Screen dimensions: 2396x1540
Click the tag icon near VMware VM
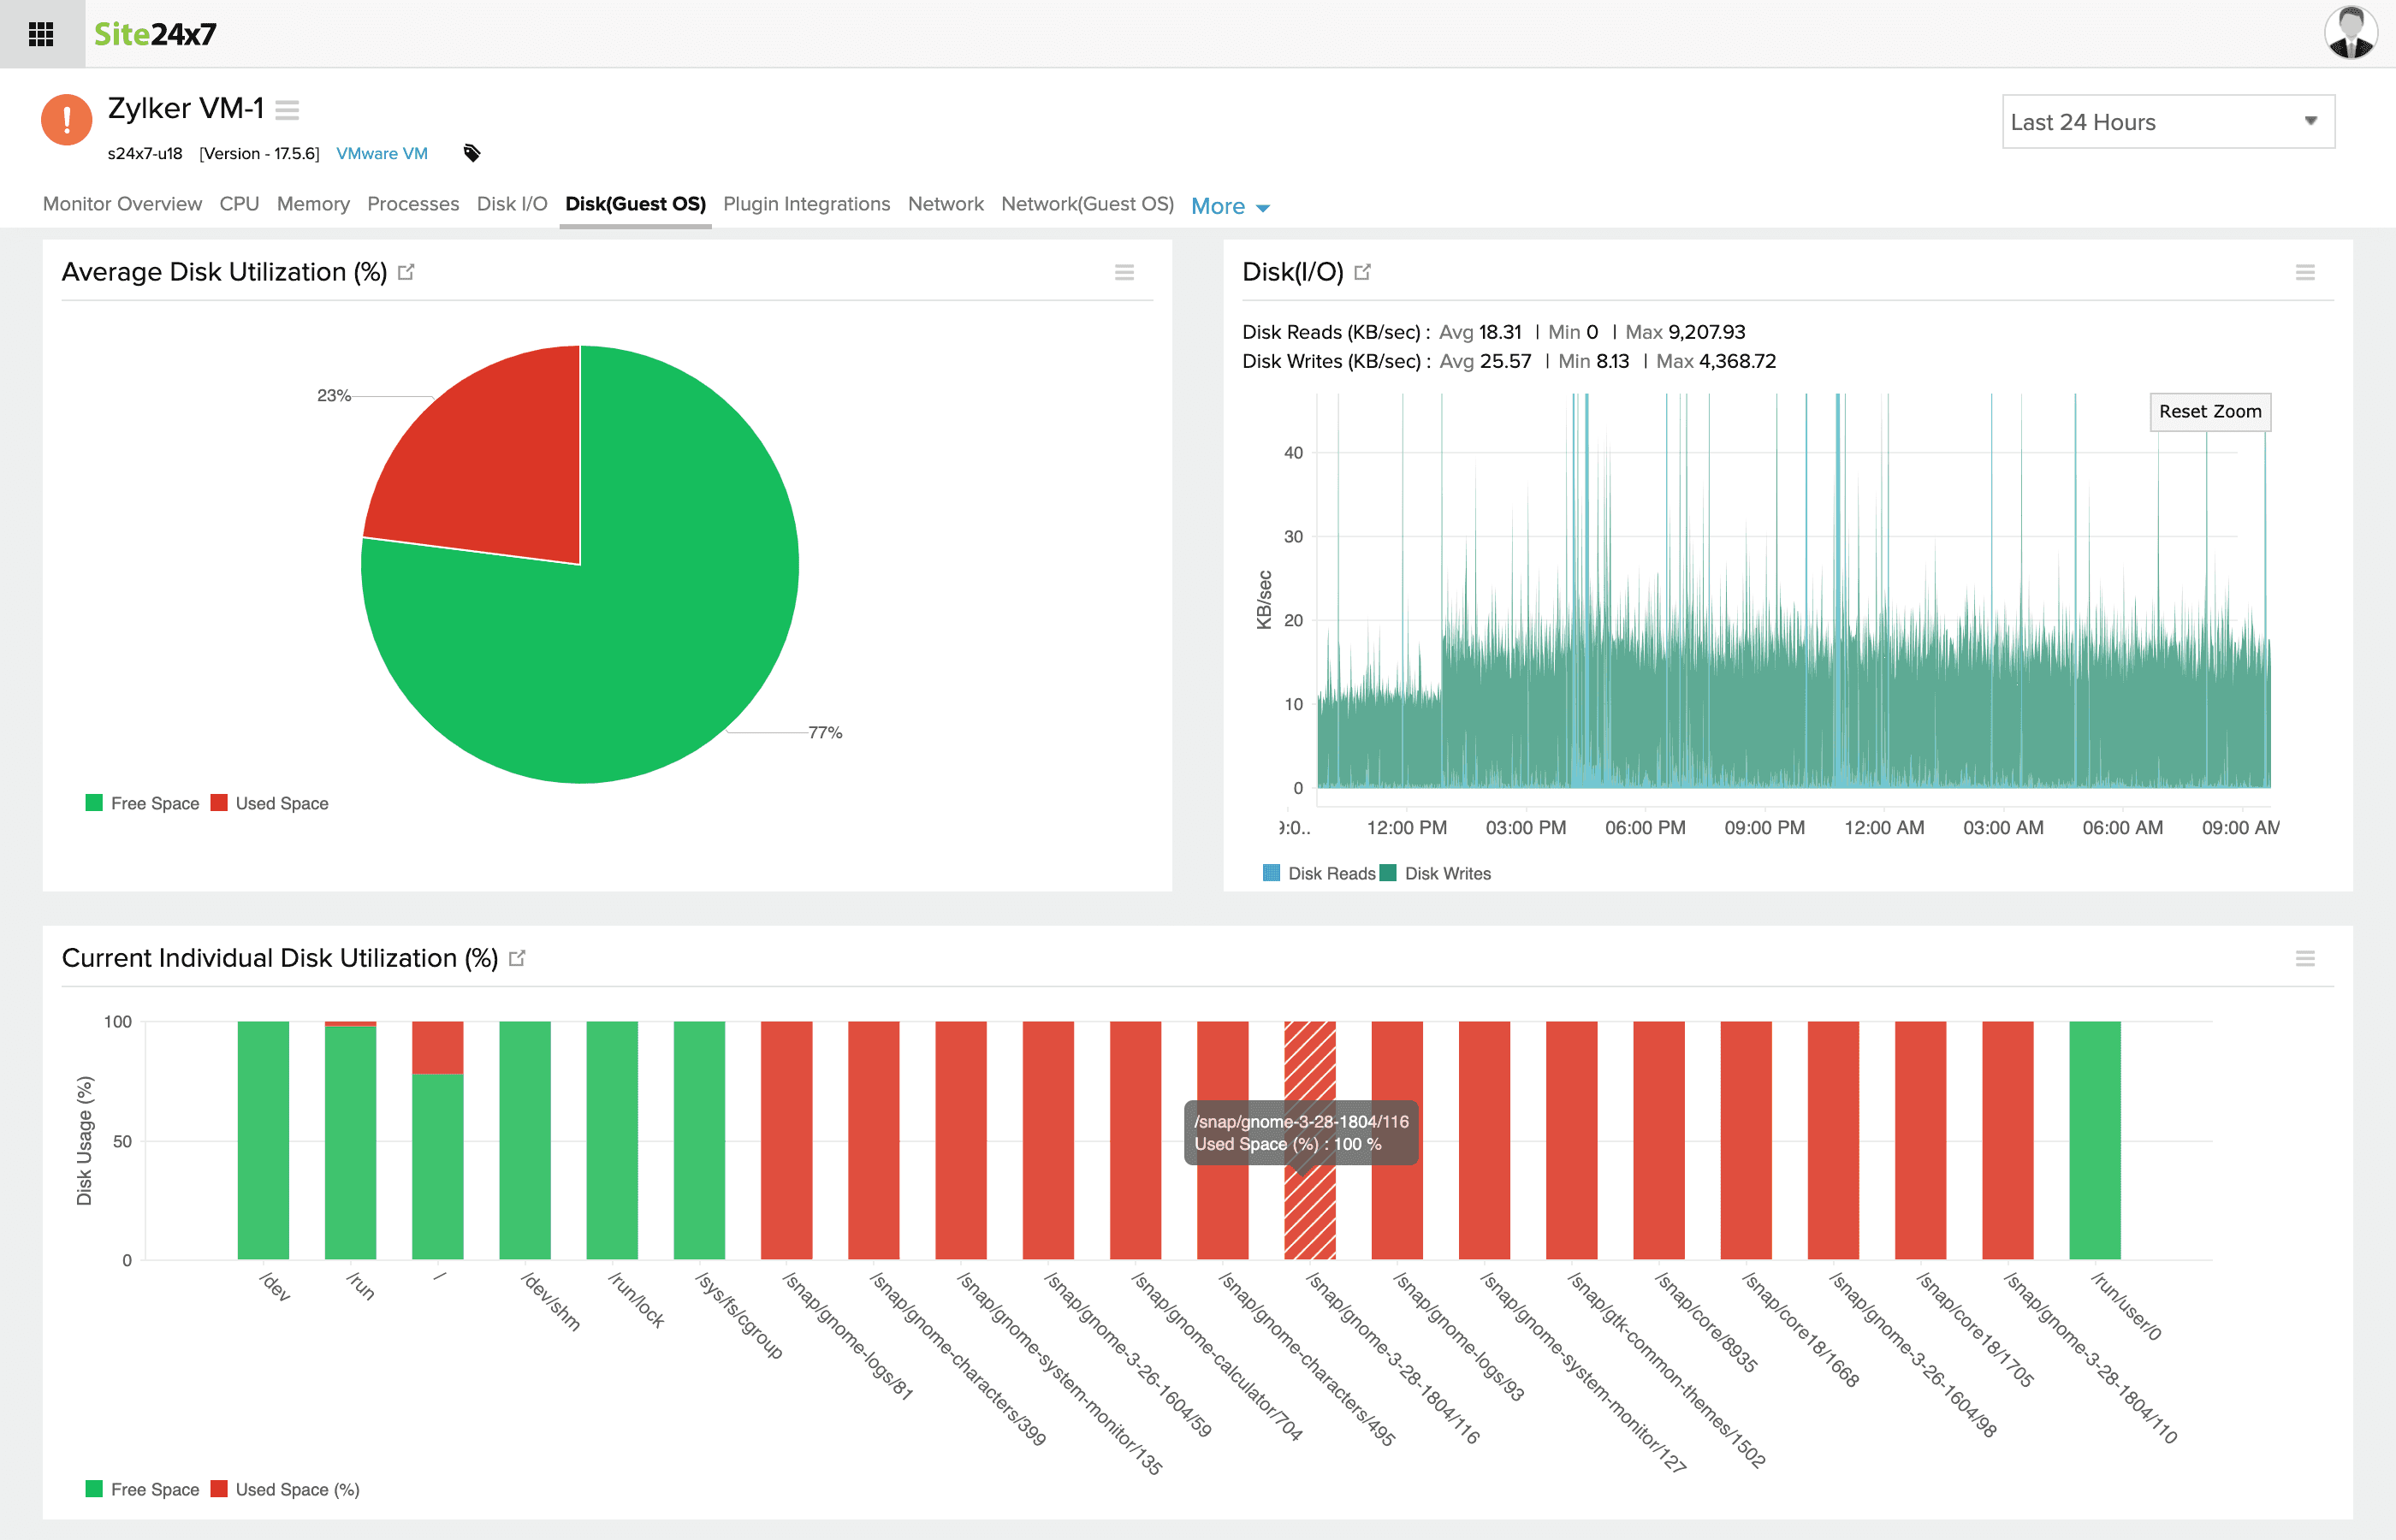tap(471, 153)
